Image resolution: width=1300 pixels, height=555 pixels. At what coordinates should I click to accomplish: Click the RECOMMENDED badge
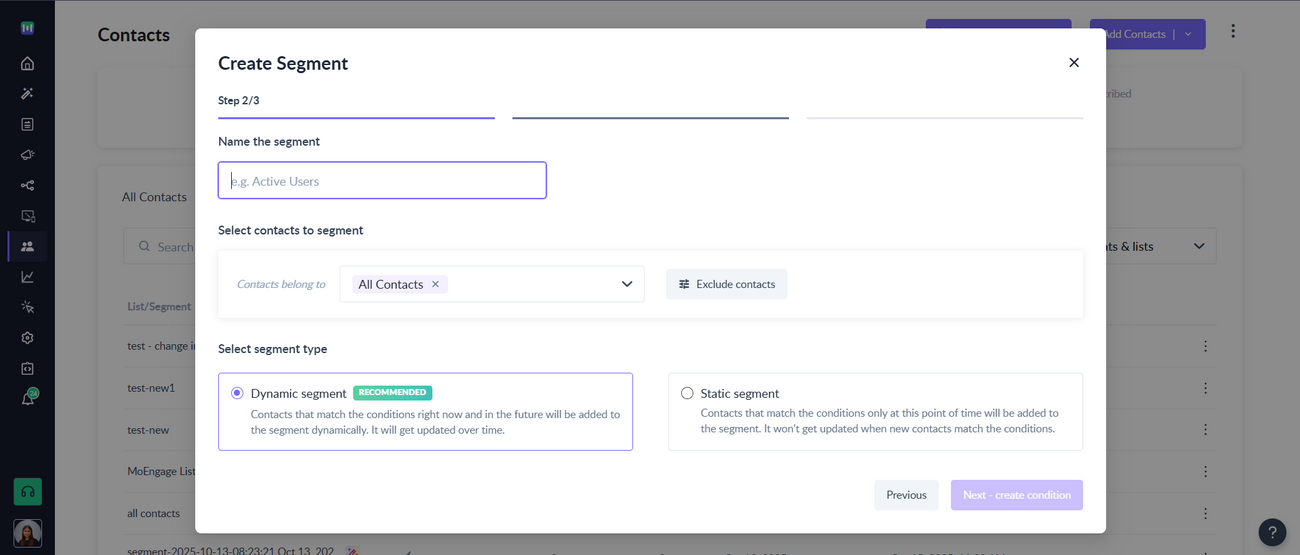tap(392, 393)
